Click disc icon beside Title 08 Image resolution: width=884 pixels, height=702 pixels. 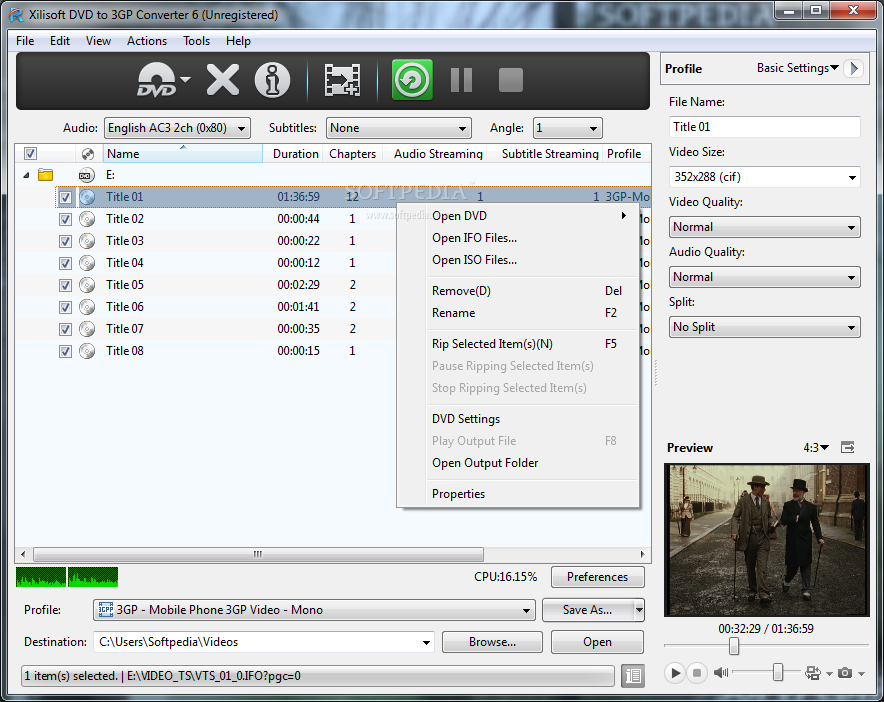[87, 351]
